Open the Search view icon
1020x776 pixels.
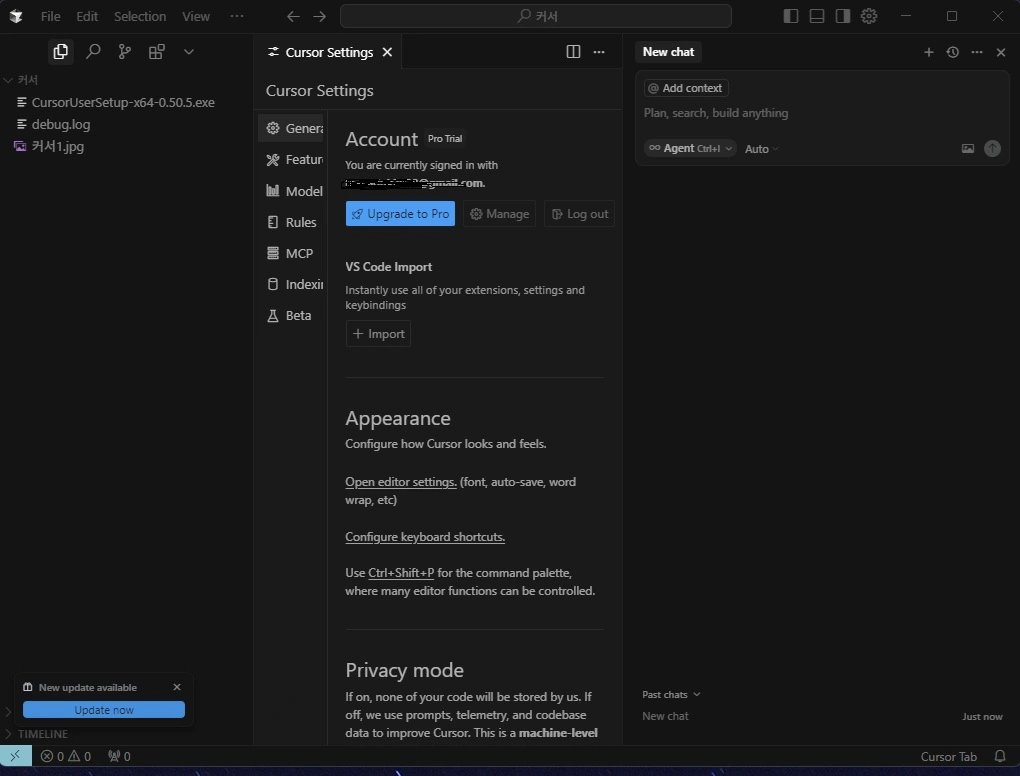(93, 51)
